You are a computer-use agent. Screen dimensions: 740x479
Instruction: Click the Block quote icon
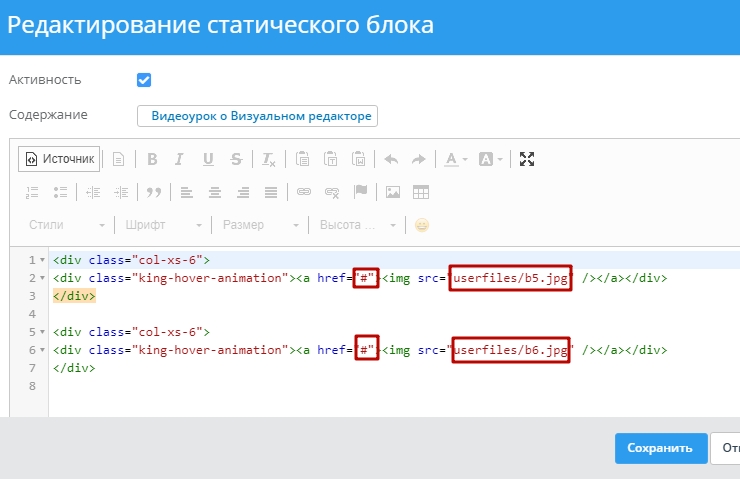click(153, 192)
